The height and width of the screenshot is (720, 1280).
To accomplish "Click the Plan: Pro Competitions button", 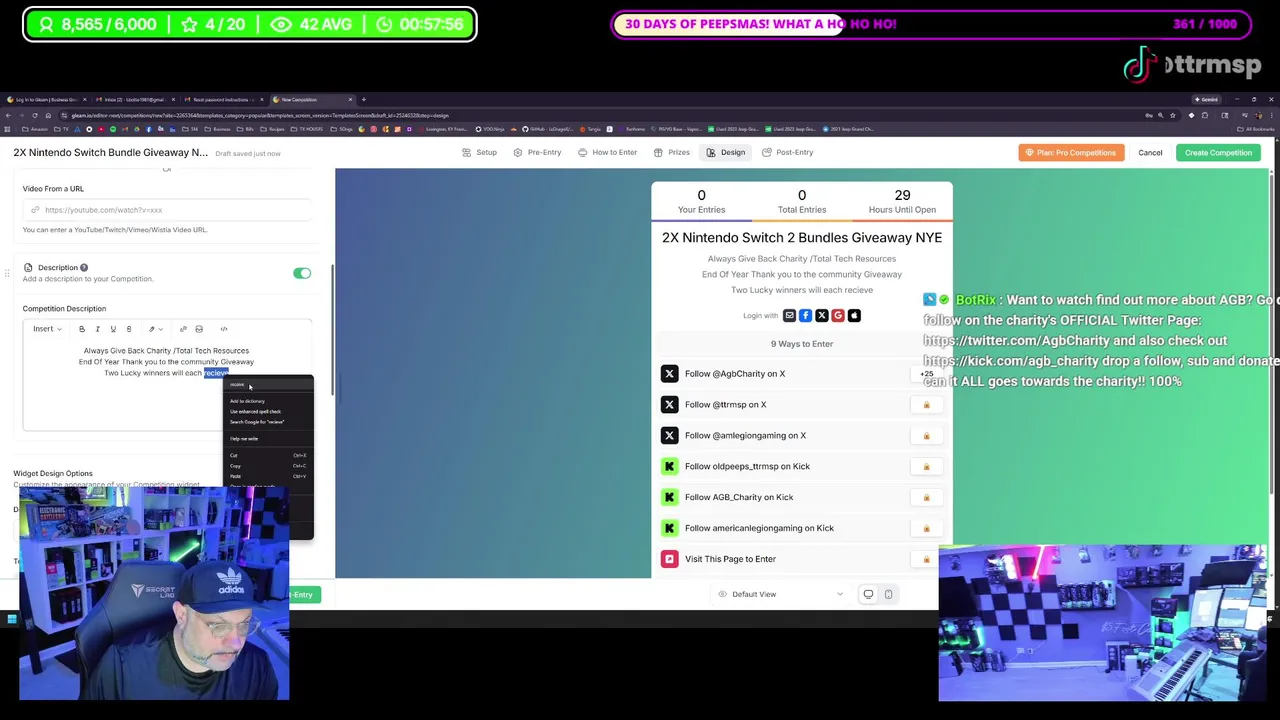I will pyautogui.click(x=1069, y=152).
